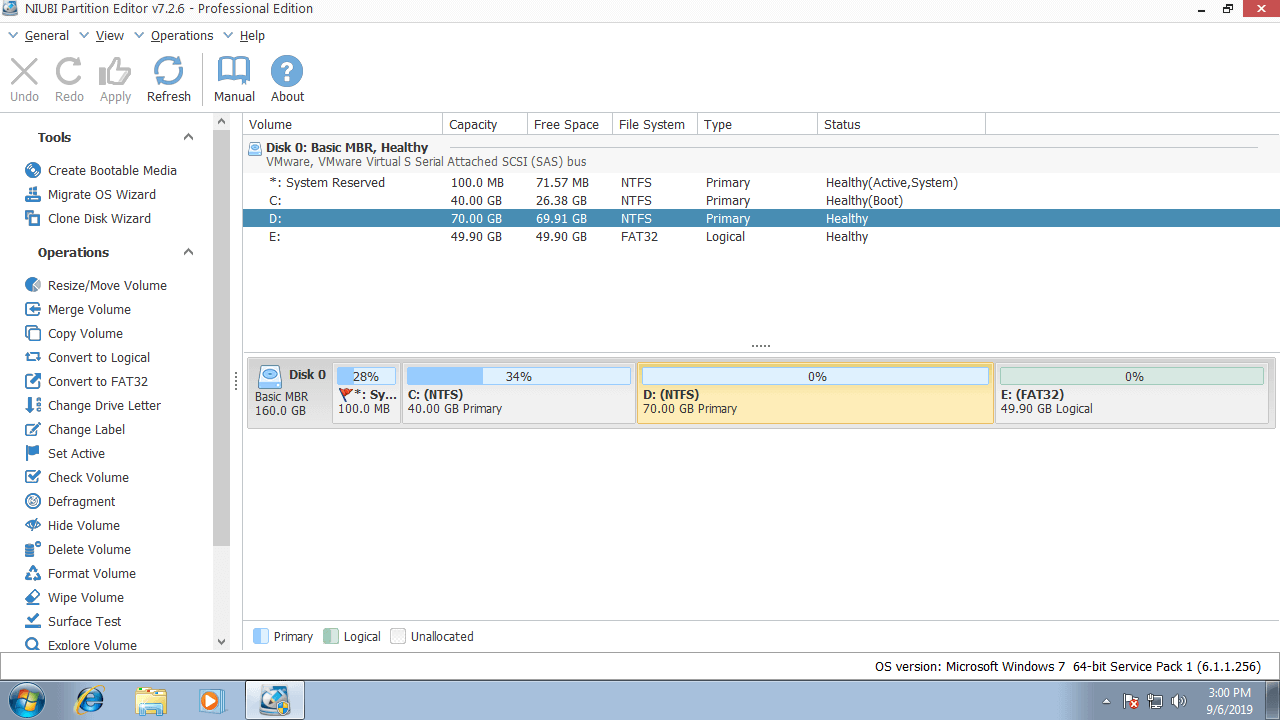Click Format Volume in Operations list
The image size is (1280, 720).
tap(91, 573)
